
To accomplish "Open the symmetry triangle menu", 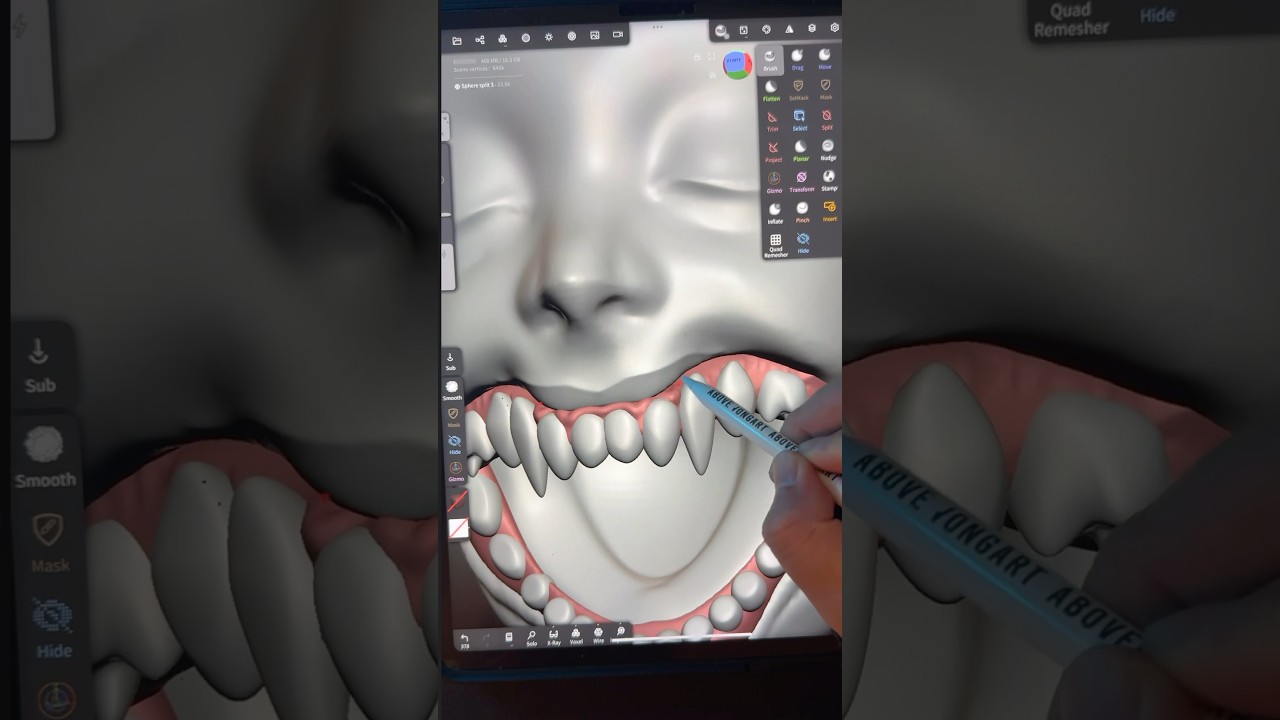I will [789, 29].
